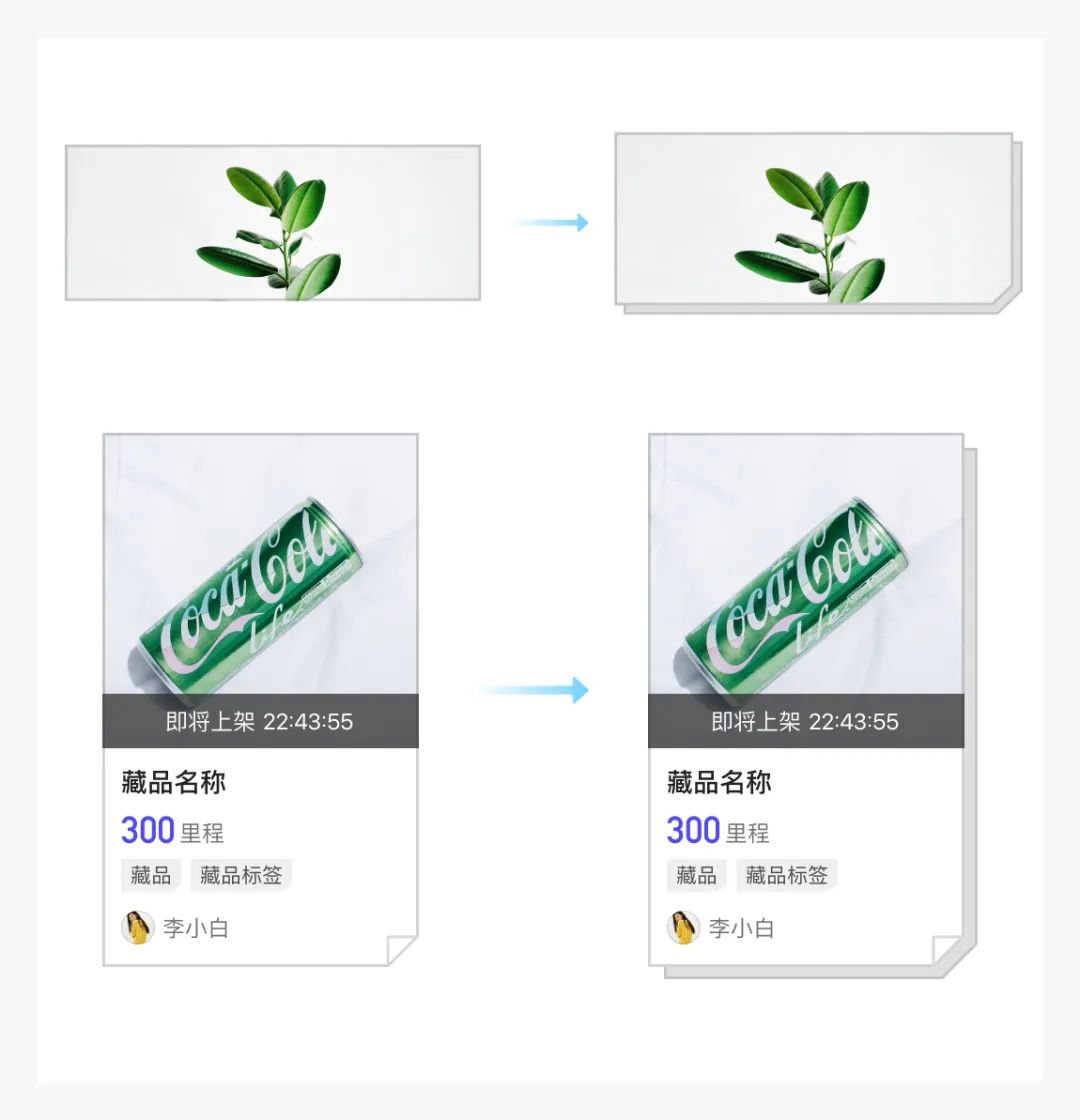Screen dimensions: 1080x1120
Task: Open 李小白 avatar on right card
Action: (684, 928)
